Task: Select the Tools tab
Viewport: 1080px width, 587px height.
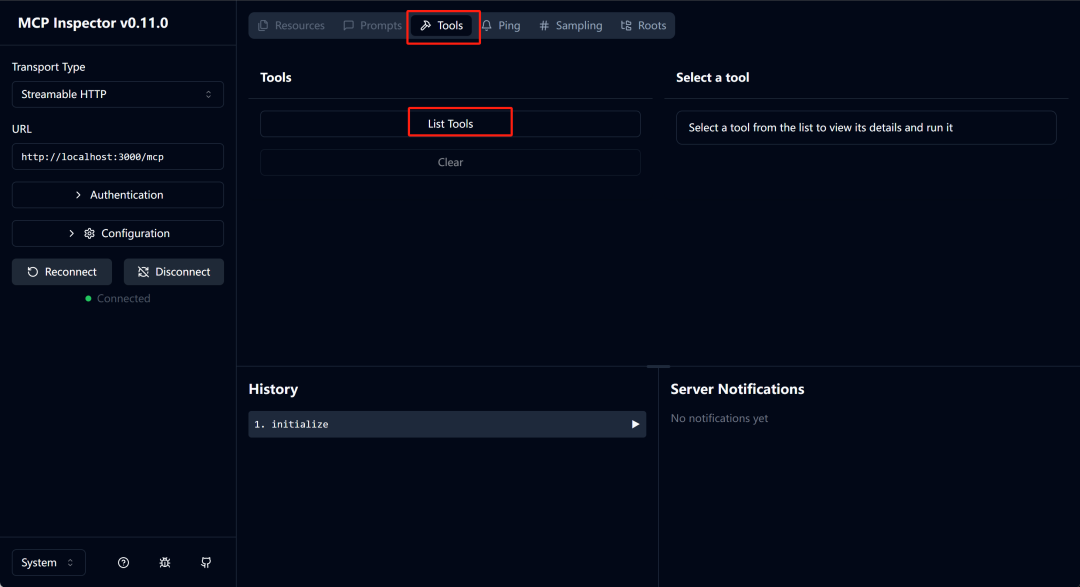Action: pyautogui.click(x=442, y=25)
